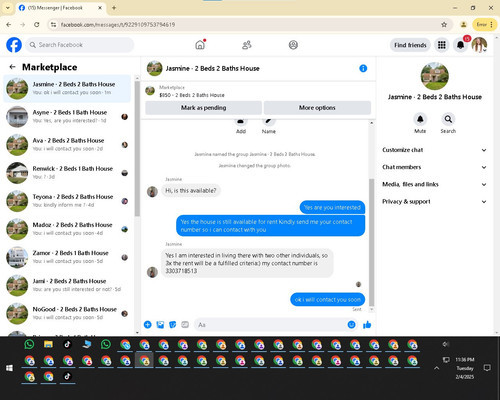Expand Privacy & support section
500x400 pixels.
pos(434,202)
